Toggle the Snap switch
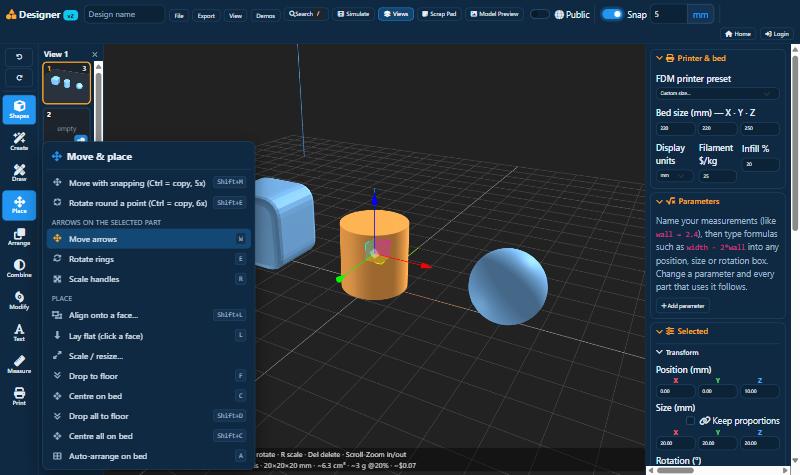This screenshot has width=800, height=475. (612, 14)
